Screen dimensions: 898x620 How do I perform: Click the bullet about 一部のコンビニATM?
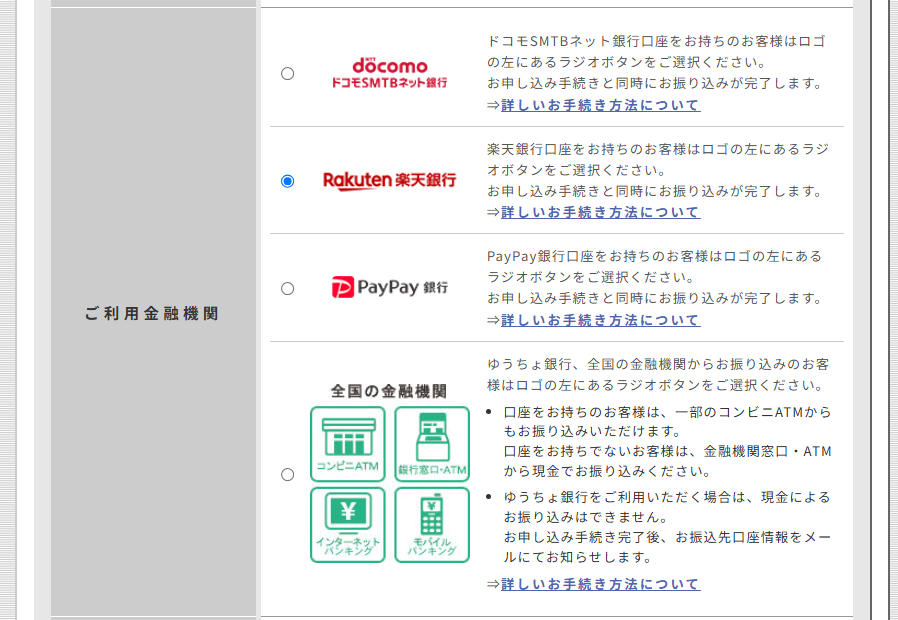pos(667,441)
